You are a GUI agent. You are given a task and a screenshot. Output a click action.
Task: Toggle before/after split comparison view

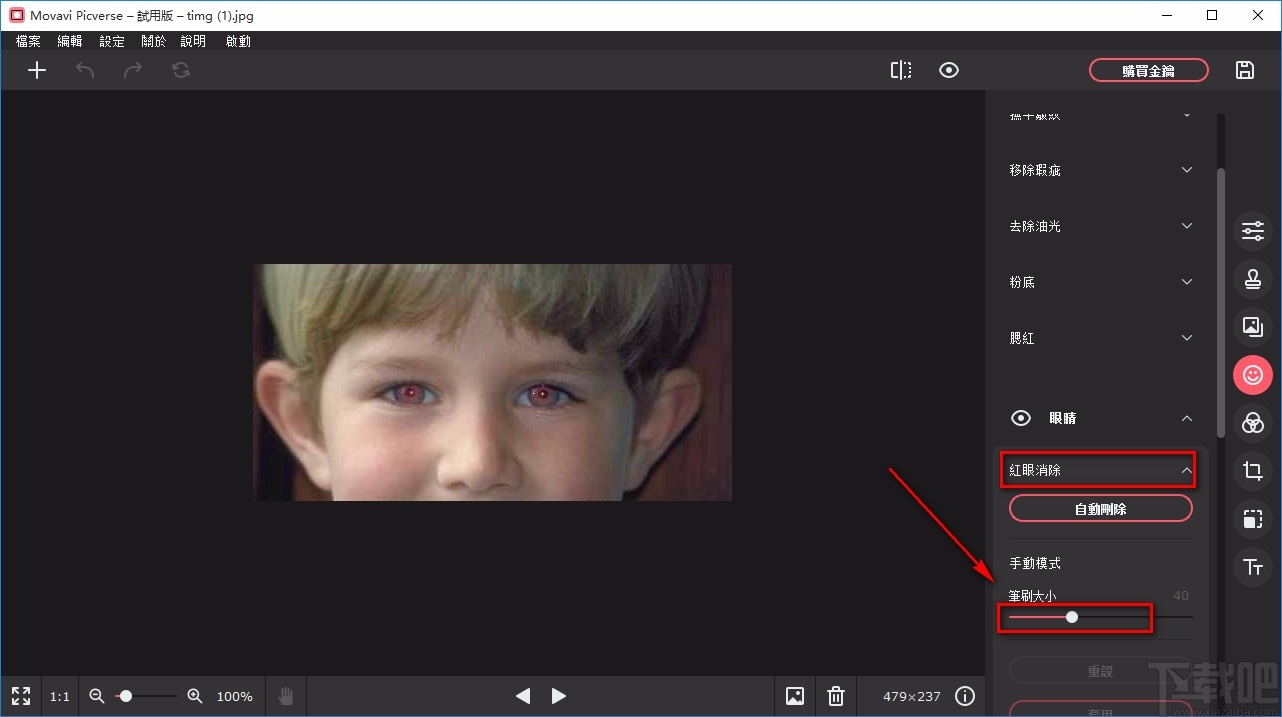901,70
